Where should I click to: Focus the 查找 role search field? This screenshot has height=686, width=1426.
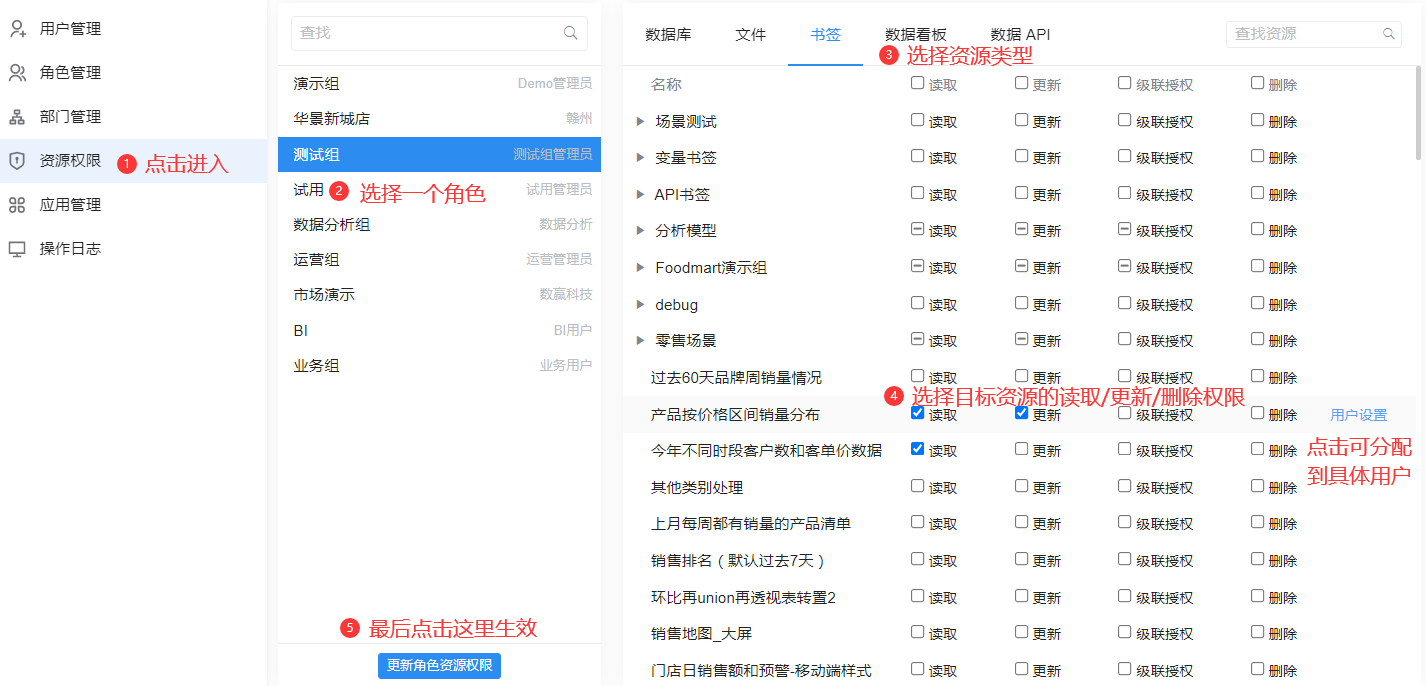pyautogui.click(x=439, y=33)
